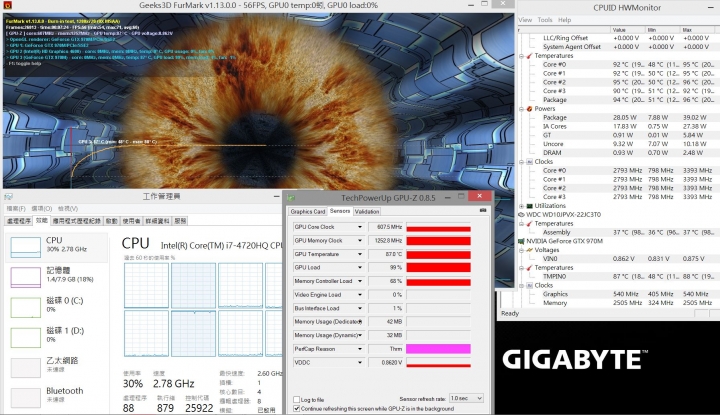The image size is (720, 415).
Task: Open Memory Controller Load dropdown
Action: pos(360,281)
